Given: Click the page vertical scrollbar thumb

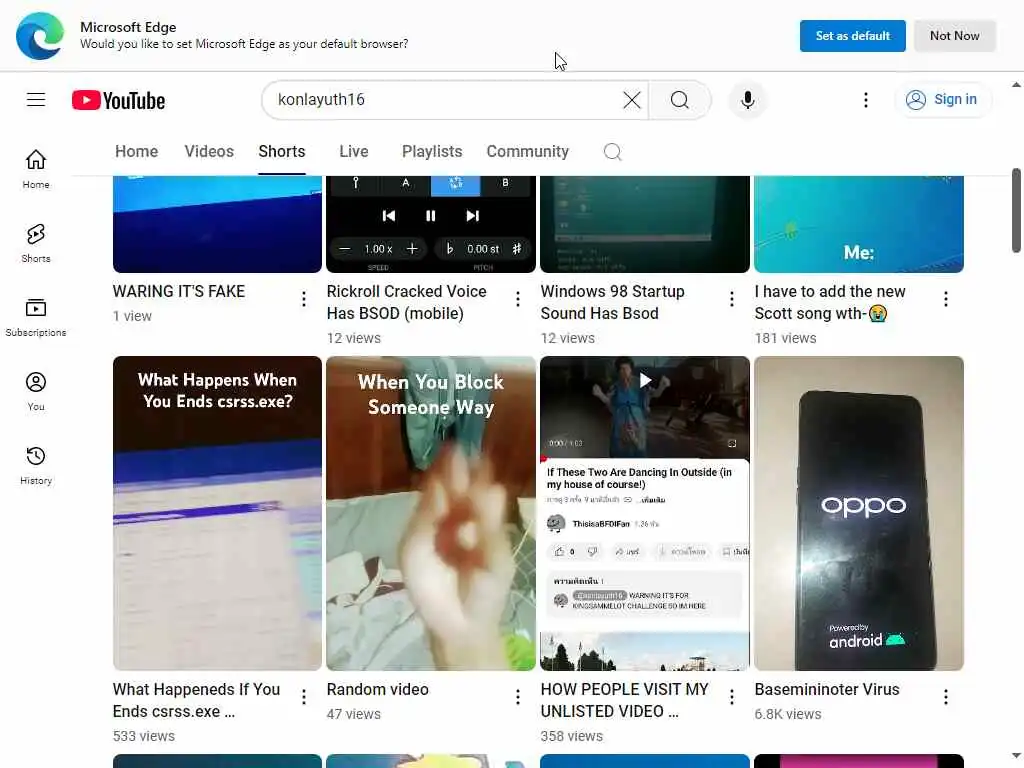Looking at the screenshot, I should point(1016,210).
